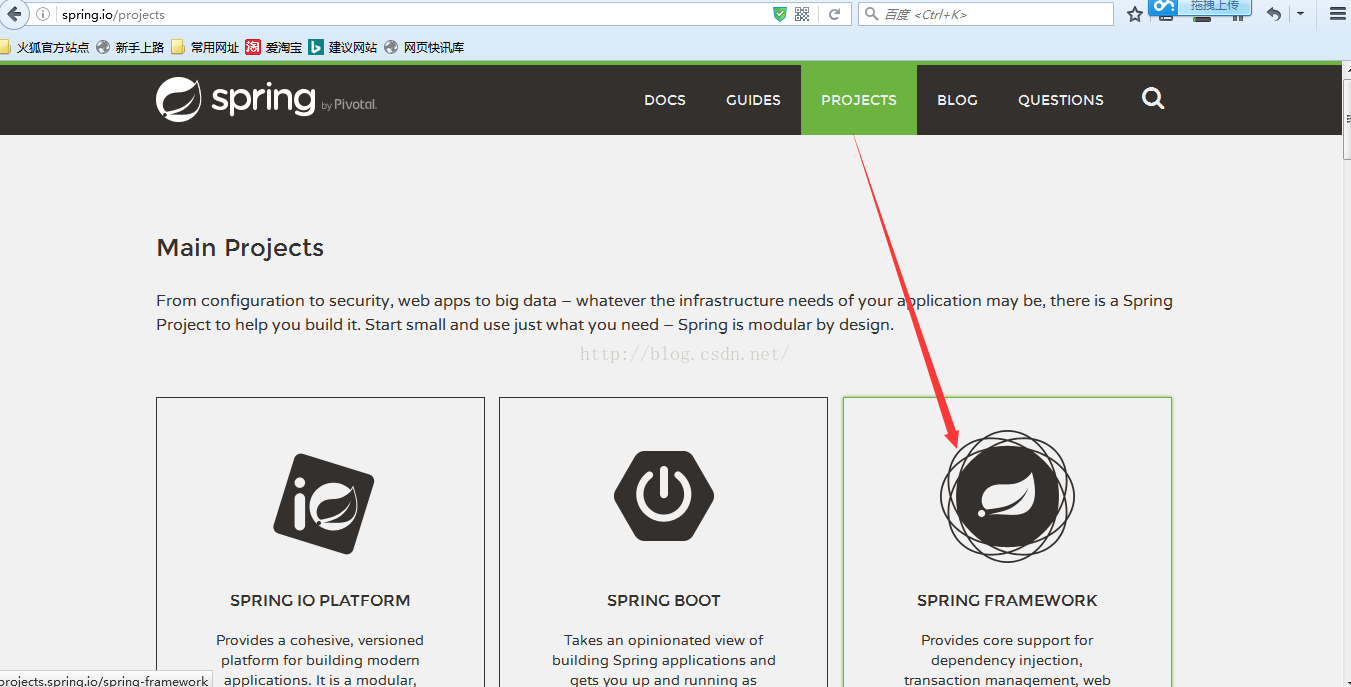1351x687 pixels.
Task: Click the search magnifier in the search box
Action: (871, 14)
